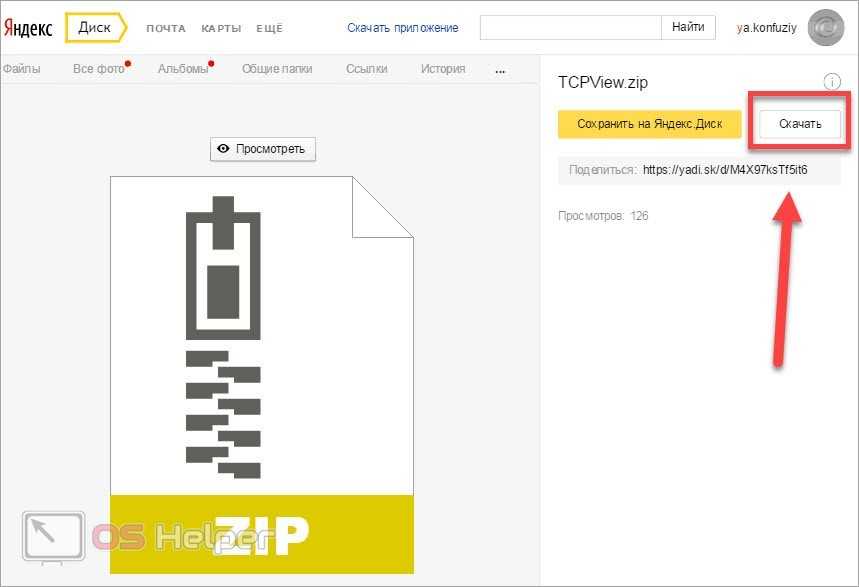Open Почта from the top menu
The height and width of the screenshot is (587, 859).
pos(166,29)
